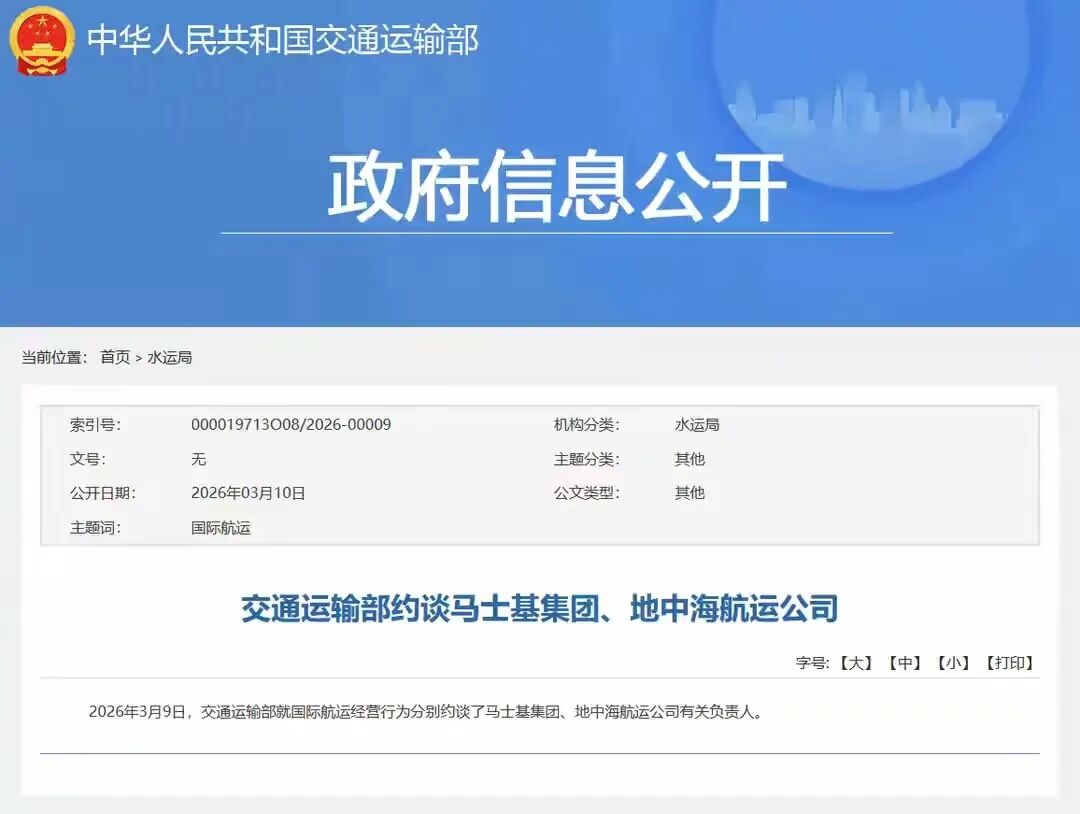Image resolution: width=1080 pixels, height=814 pixels.
Task: Click the 主题分类 value 其他
Action: (689, 459)
